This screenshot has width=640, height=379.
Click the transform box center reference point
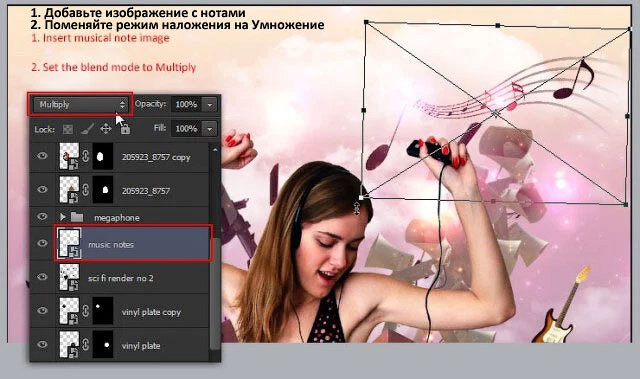(495, 113)
